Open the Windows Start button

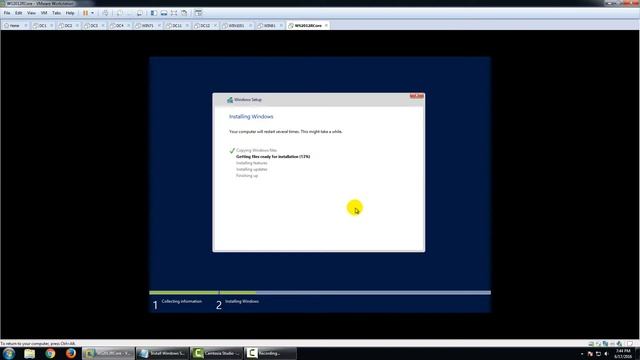(9, 353)
